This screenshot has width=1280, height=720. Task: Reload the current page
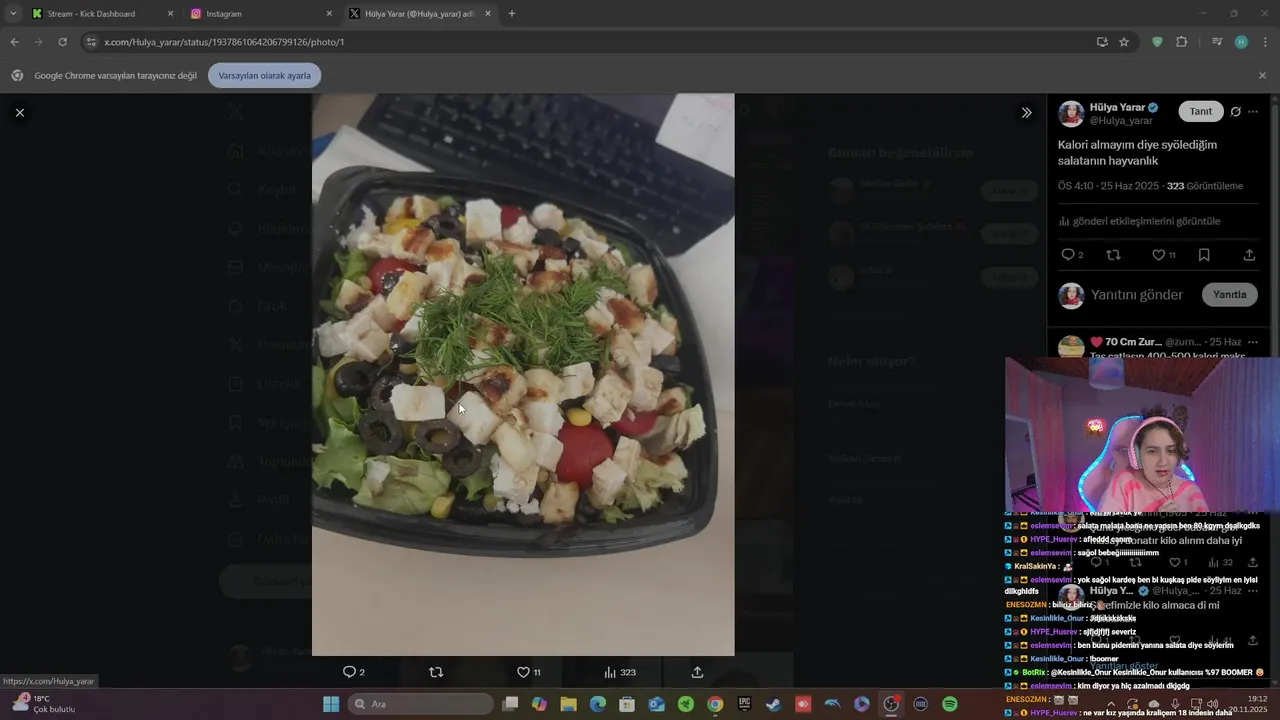tap(62, 42)
